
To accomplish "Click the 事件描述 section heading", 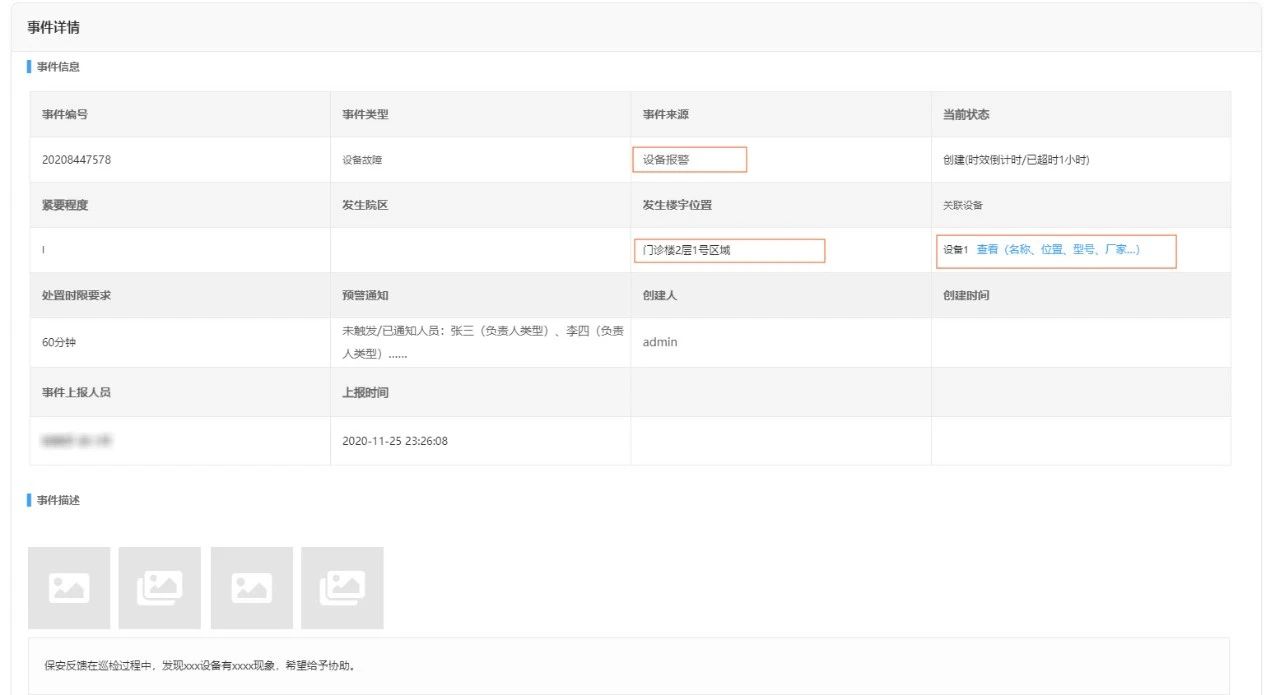I will (58, 500).
